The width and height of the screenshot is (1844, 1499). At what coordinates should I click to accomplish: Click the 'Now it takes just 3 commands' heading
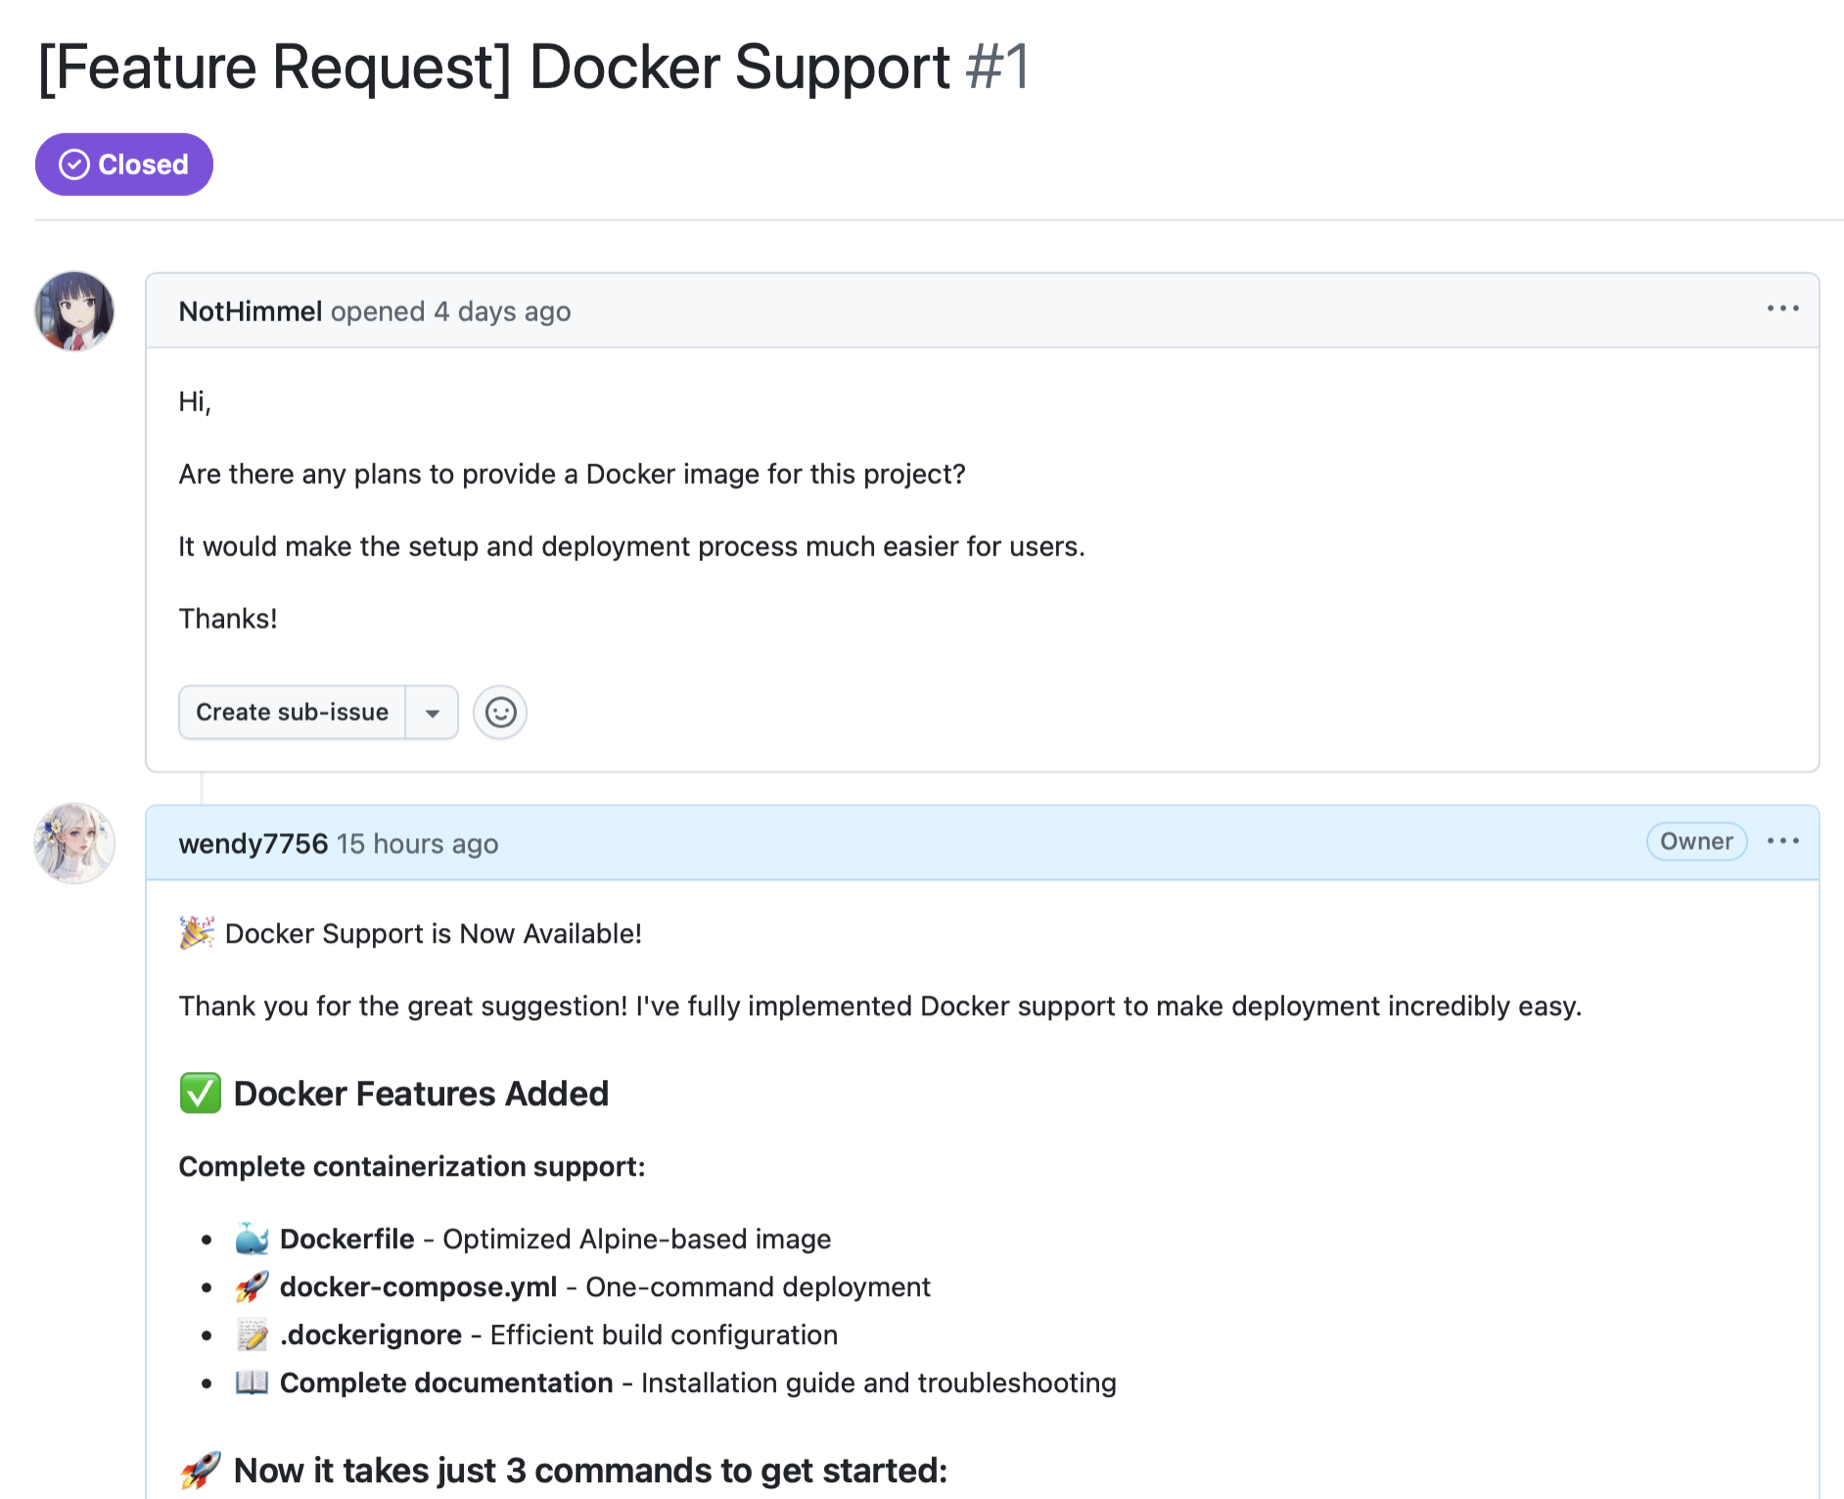563,1470
